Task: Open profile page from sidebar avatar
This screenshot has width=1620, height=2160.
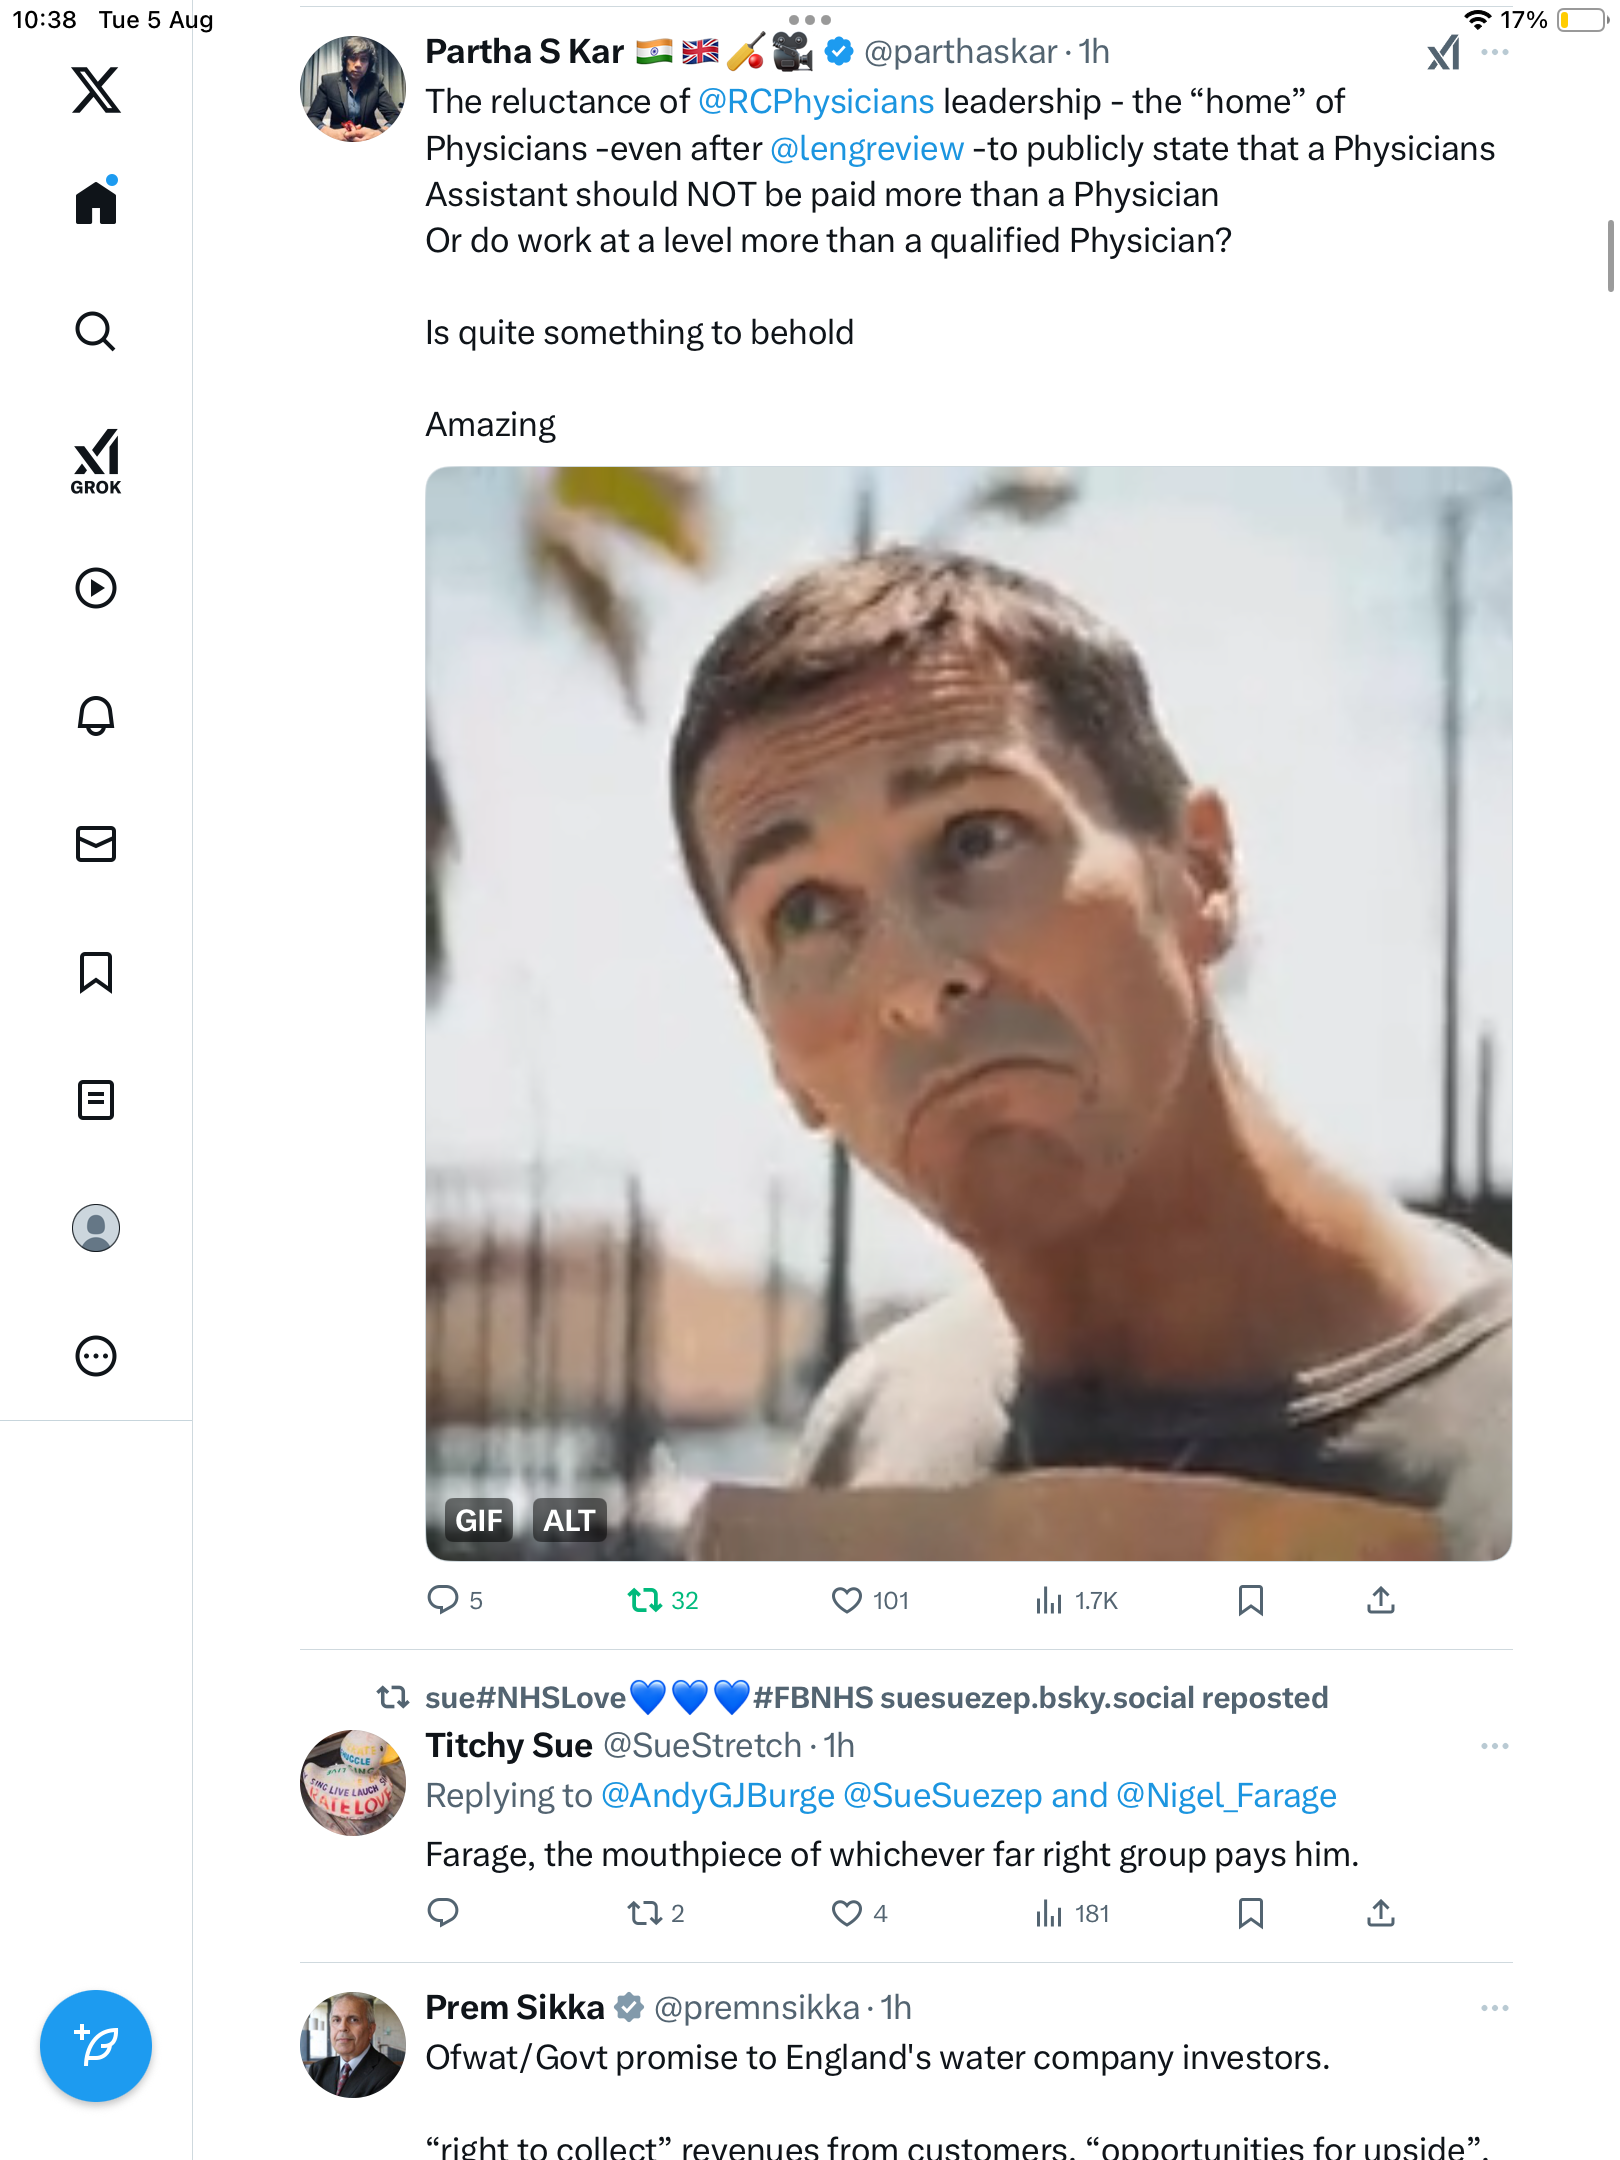Action: pyautogui.click(x=96, y=1228)
